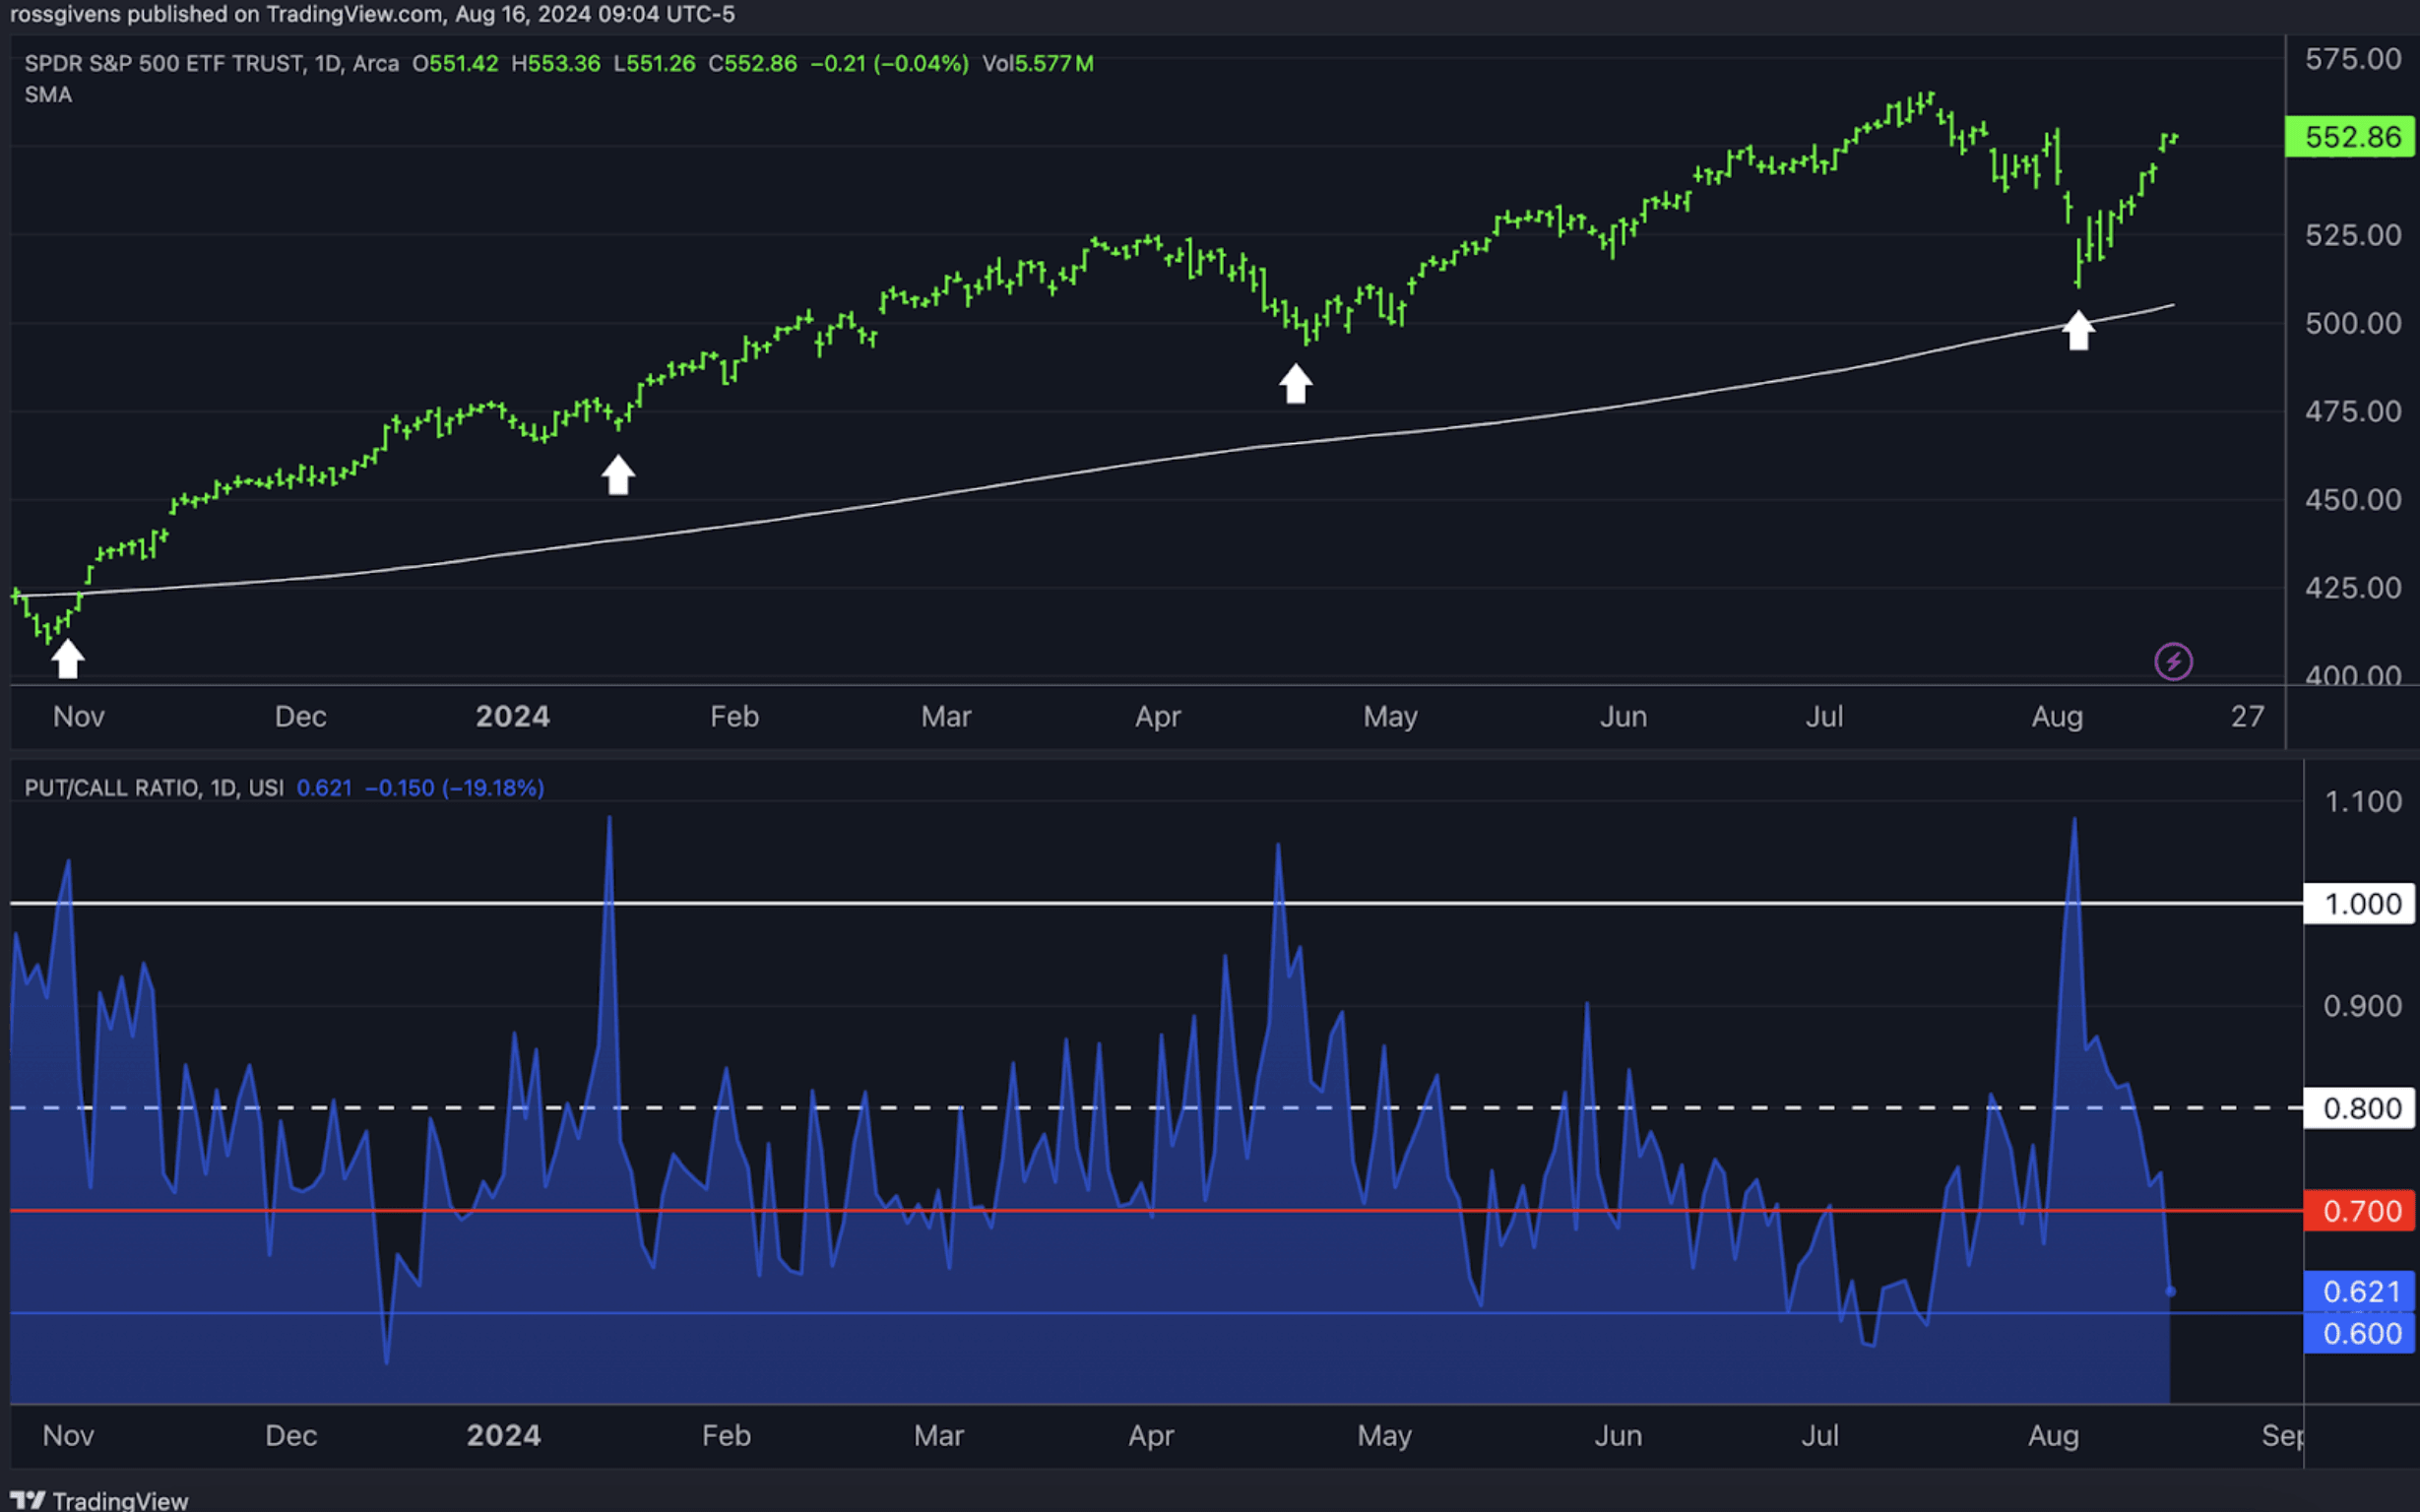2420x1512 pixels.
Task: Click white up arrow under November low
Action: tap(67, 659)
